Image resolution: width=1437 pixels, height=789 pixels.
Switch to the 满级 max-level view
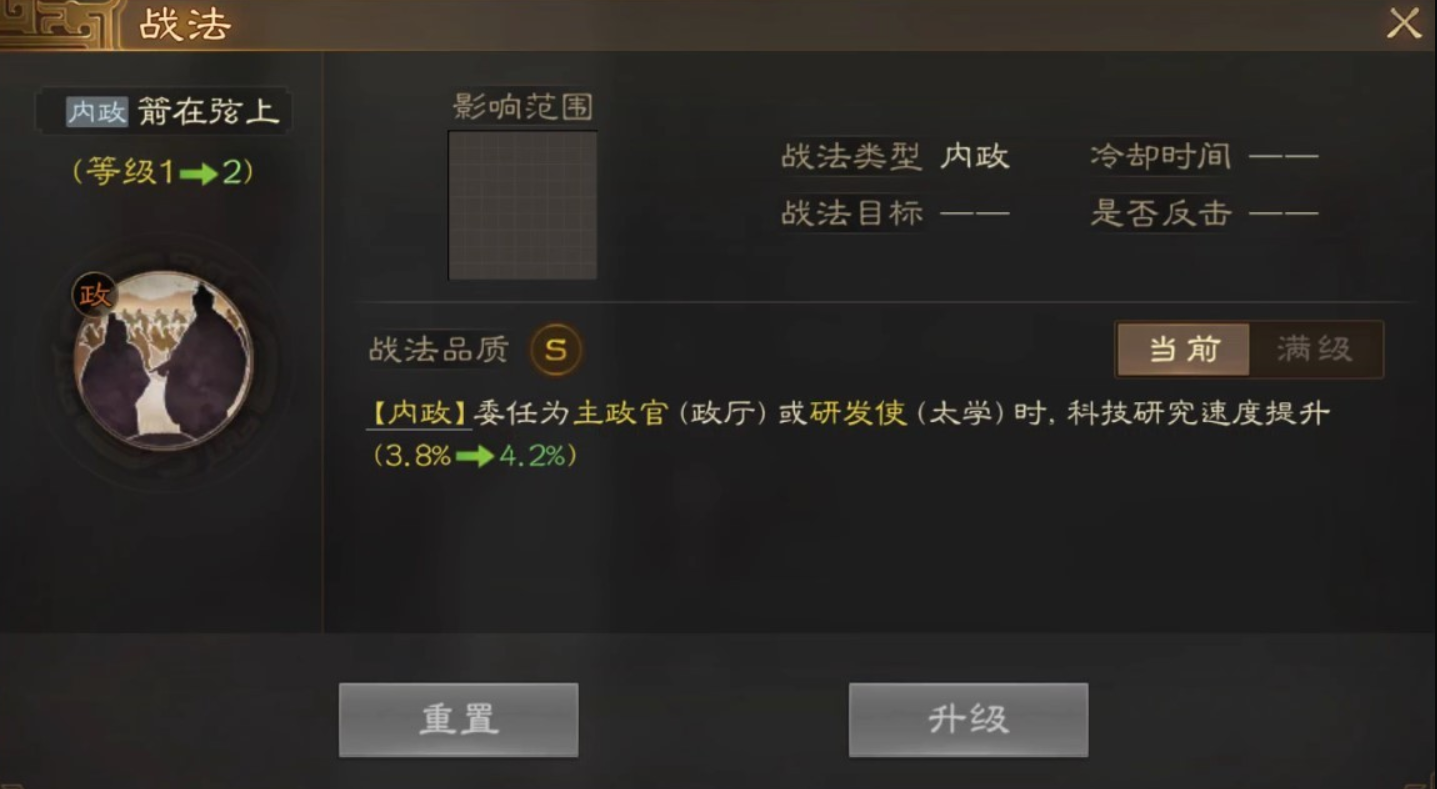[x=1315, y=349]
